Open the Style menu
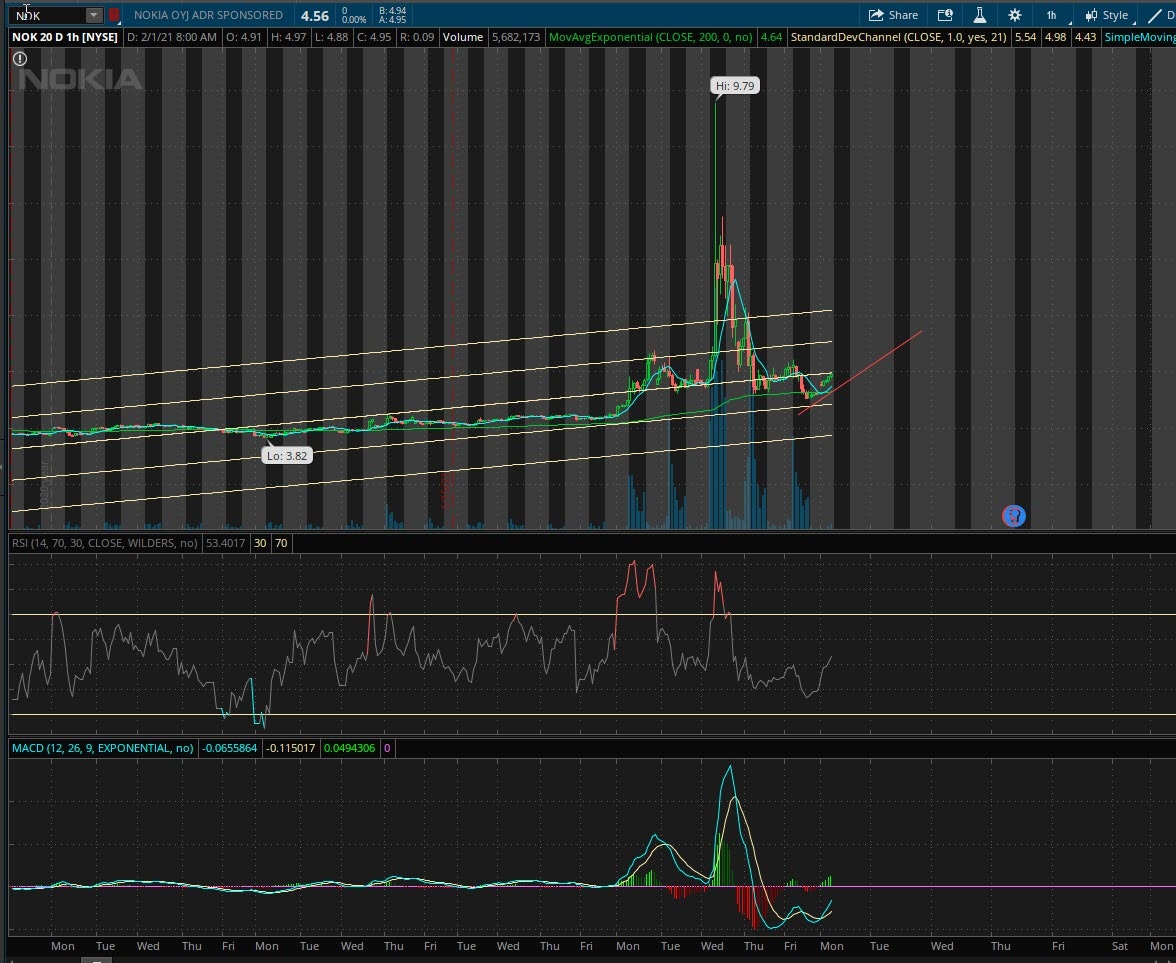This screenshot has width=1176, height=963. pos(1107,15)
